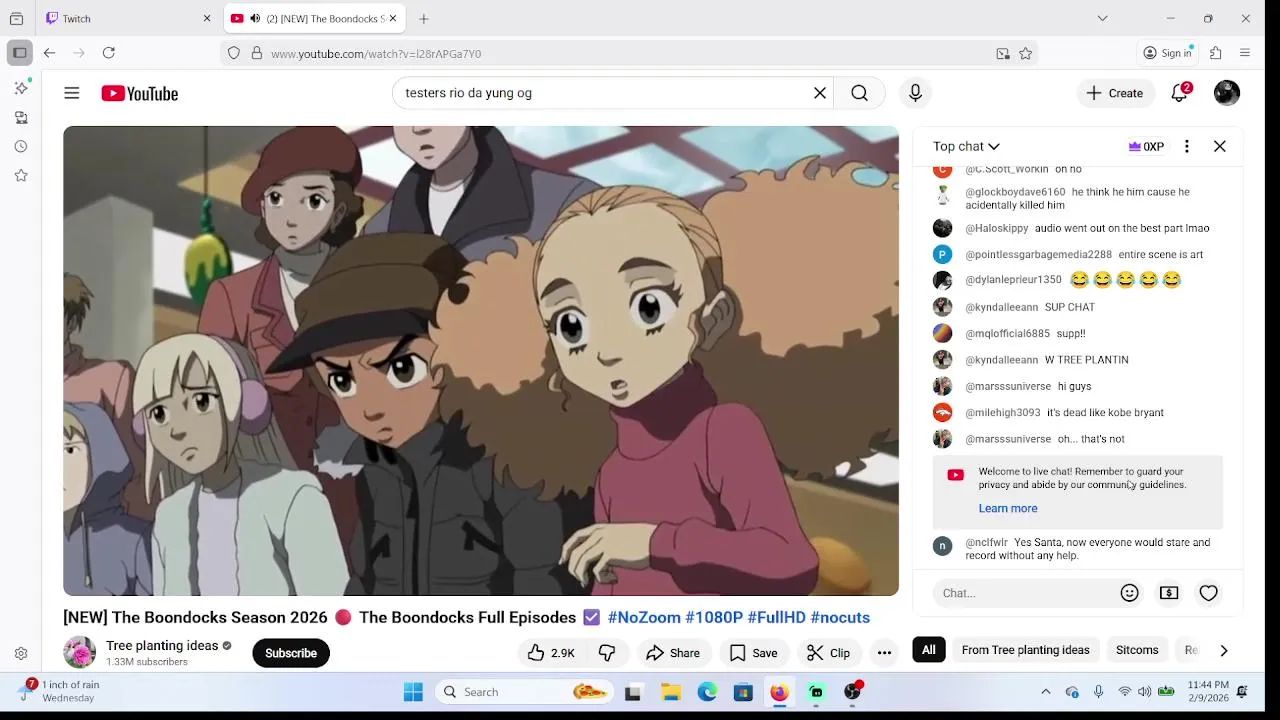Click the Boondocks video player
The image size is (1280, 720).
click(x=481, y=361)
